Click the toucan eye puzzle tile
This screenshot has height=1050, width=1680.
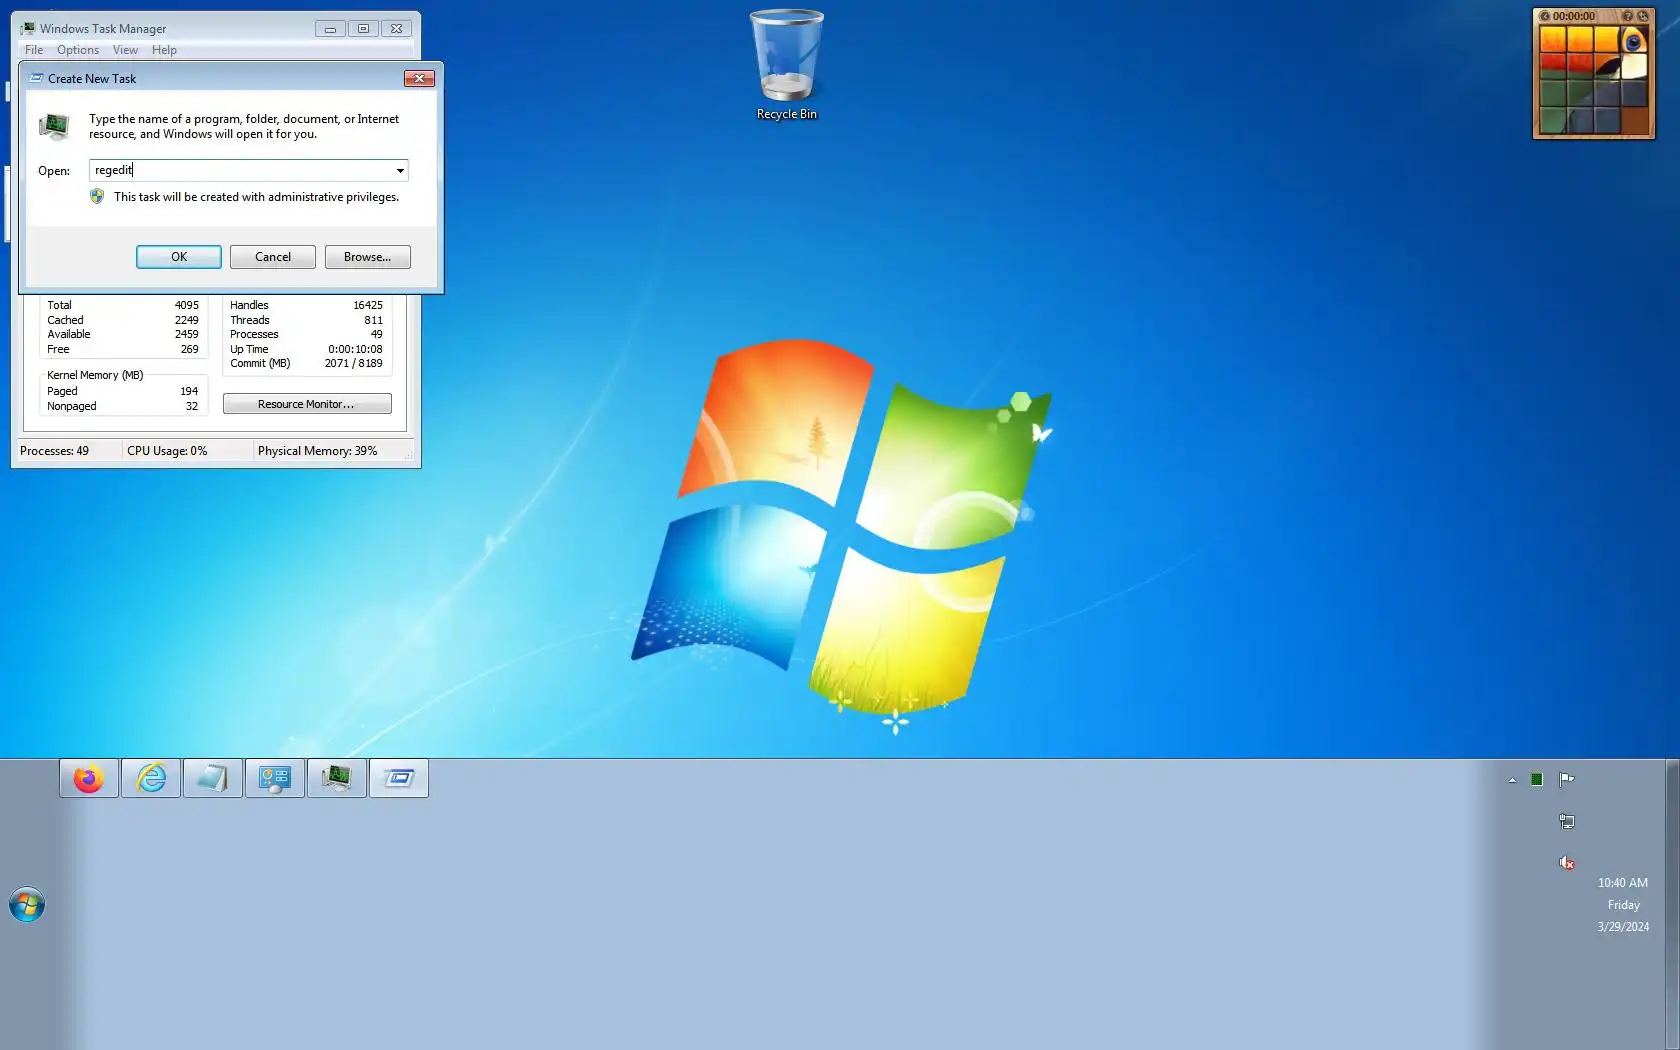[1634, 41]
